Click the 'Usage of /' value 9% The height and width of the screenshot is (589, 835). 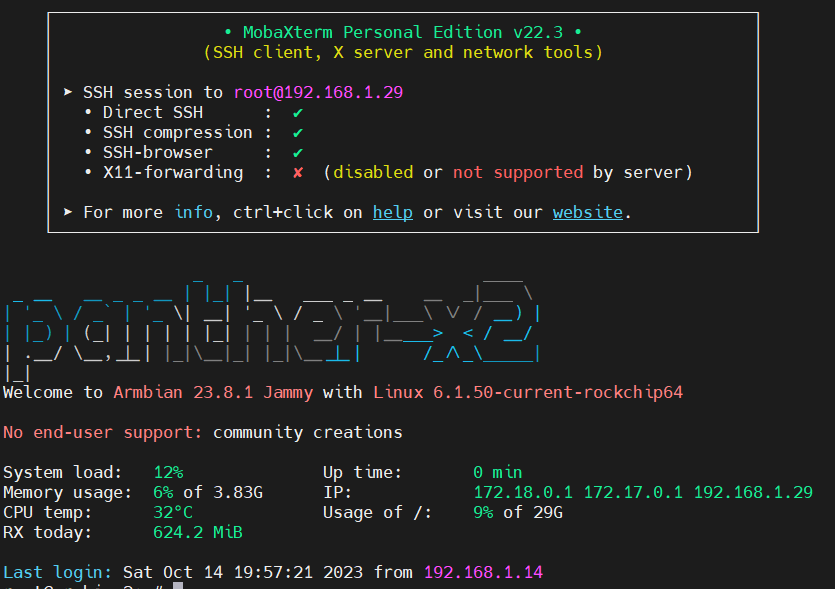click(x=483, y=512)
